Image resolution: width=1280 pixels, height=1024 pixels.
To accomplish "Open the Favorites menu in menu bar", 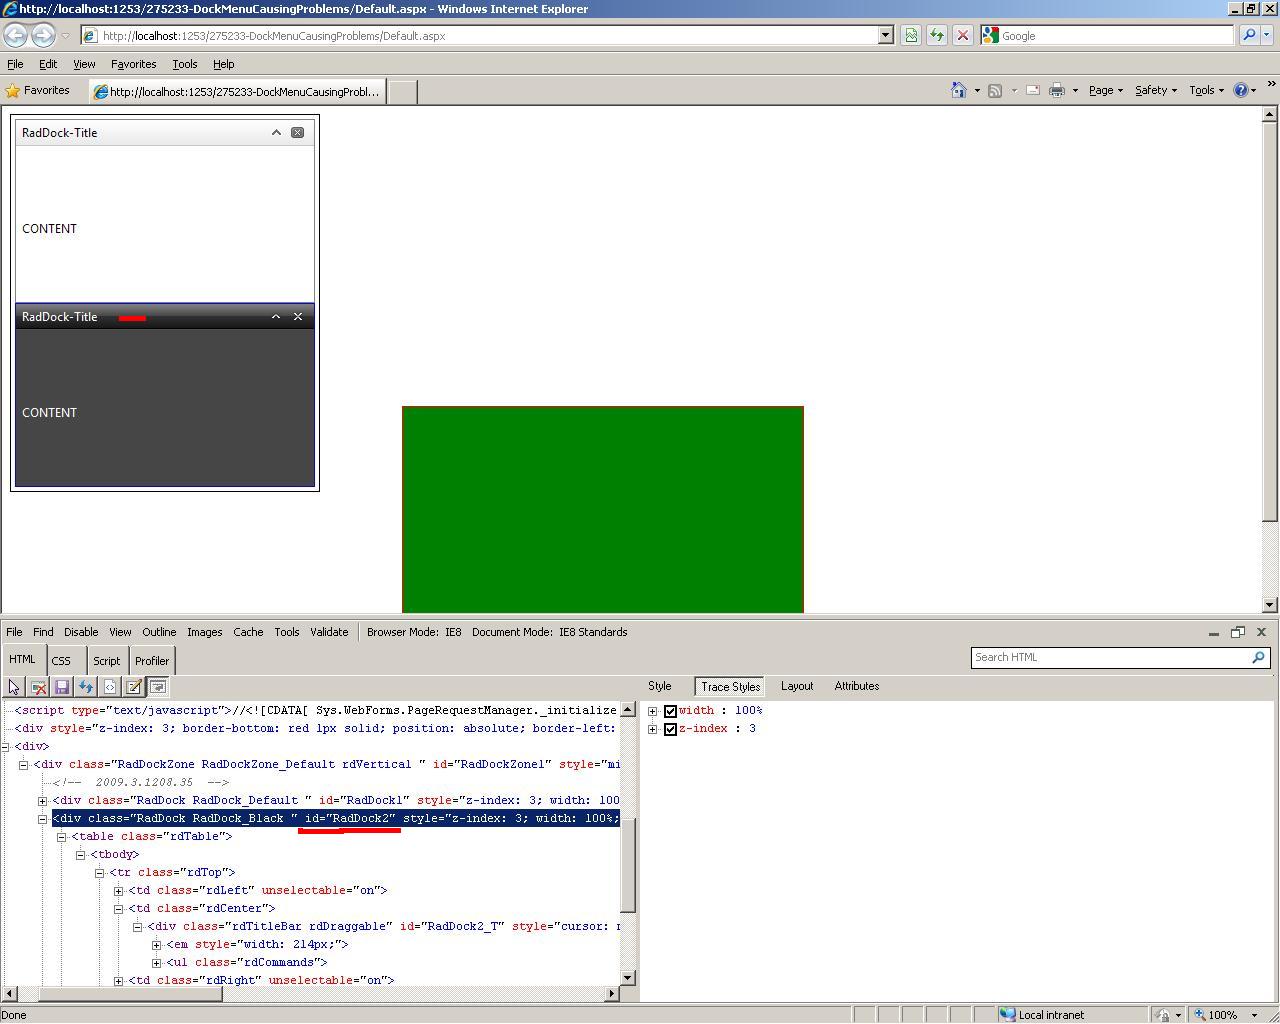I will click(x=133, y=64).
